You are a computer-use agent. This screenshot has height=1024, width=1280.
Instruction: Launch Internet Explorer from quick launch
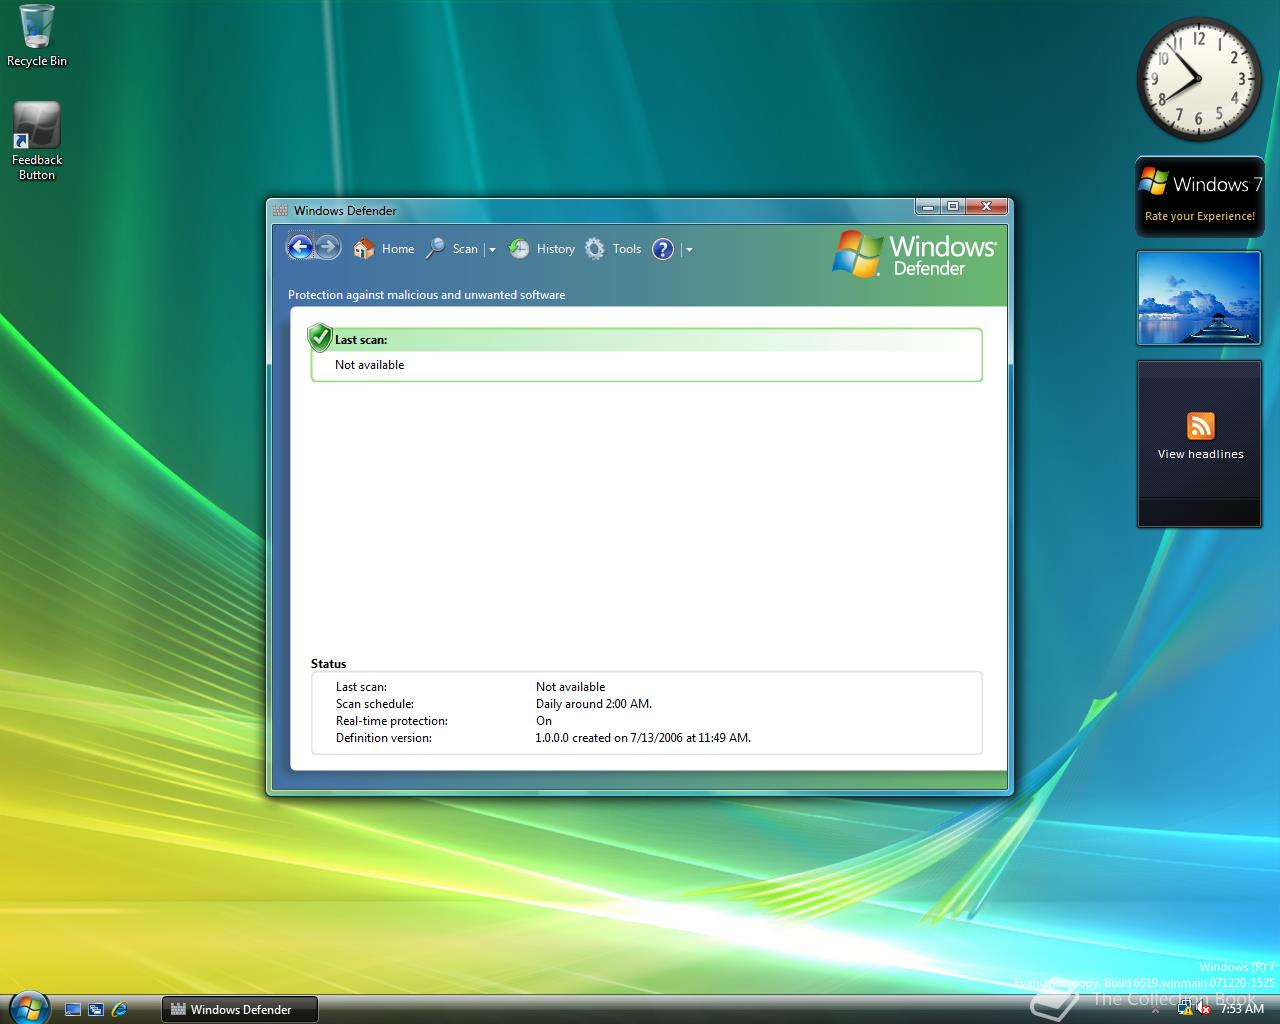[x=120, y=1010]
